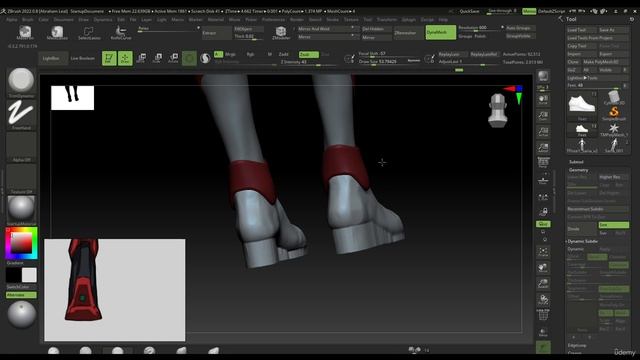
Task: Select the SelectLasso brush icon
Action: pyautogui.click(x=89, y=33)
